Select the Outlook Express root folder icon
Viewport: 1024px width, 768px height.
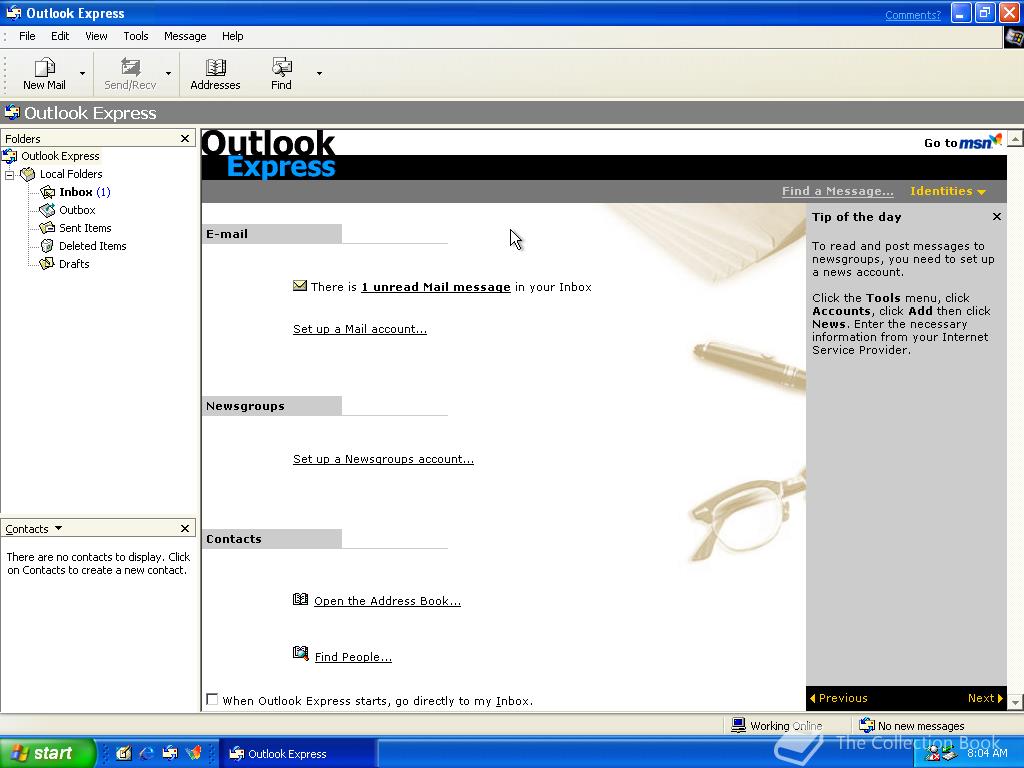[10, 156]
